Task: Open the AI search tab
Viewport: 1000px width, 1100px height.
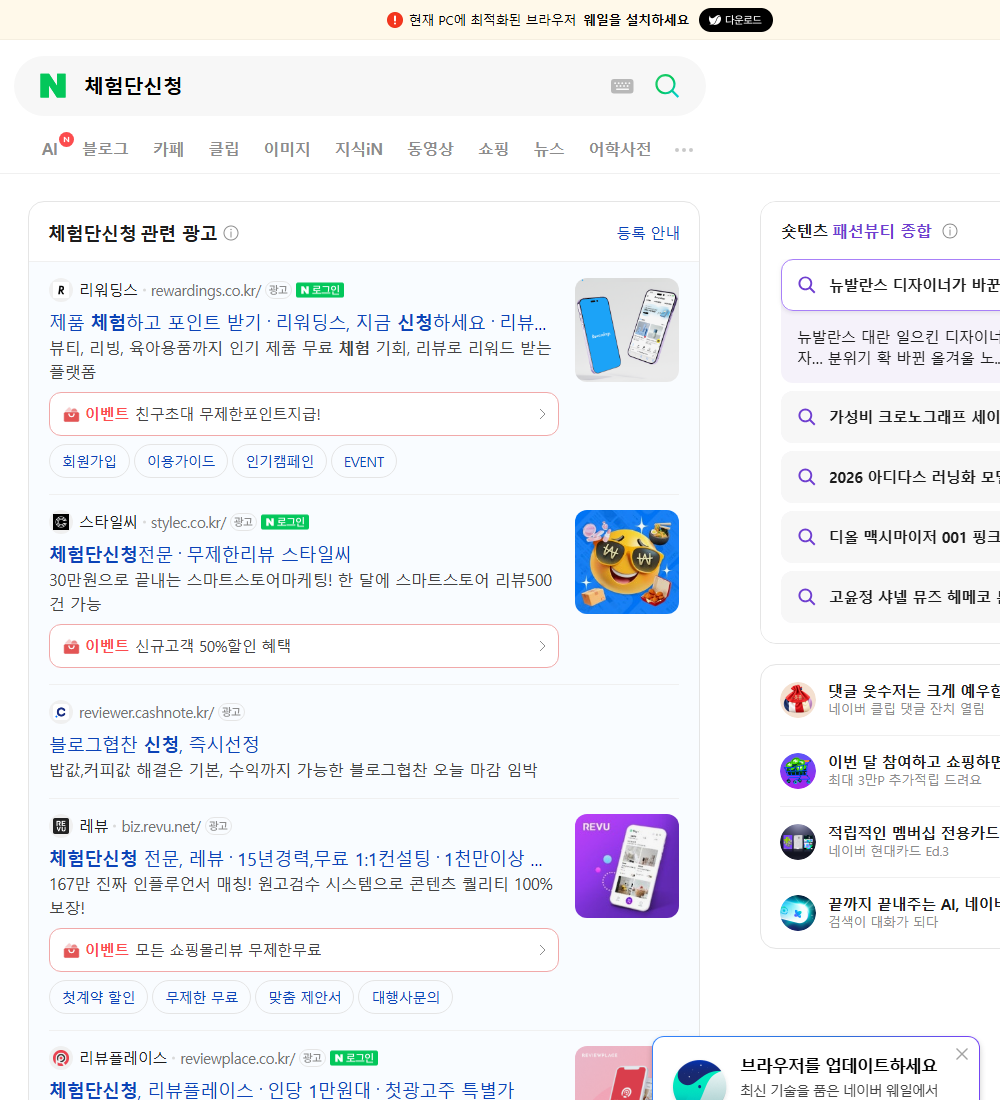Action: pyautogui.click(x=50, y=149)
